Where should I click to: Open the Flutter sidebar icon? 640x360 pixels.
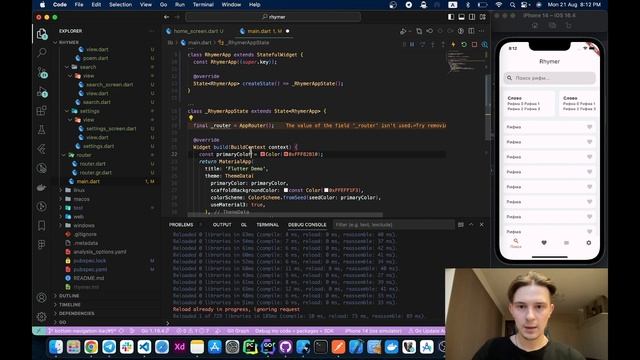42,149
